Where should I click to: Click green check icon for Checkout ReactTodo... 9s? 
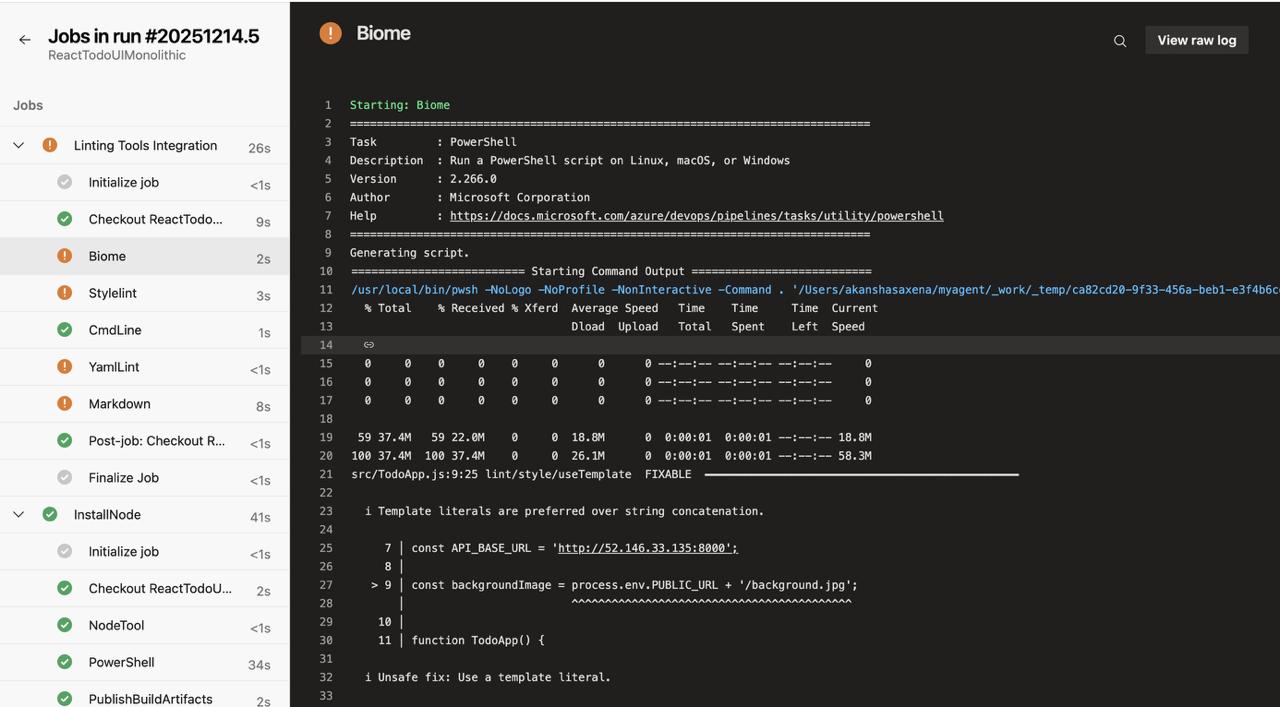65,219
